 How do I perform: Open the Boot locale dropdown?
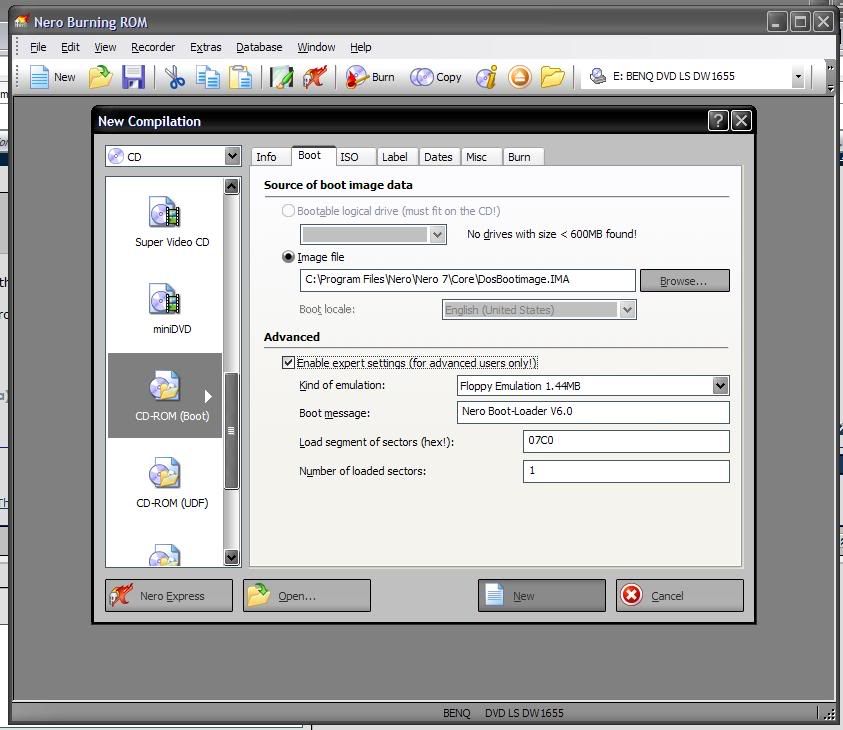[627, 310]
